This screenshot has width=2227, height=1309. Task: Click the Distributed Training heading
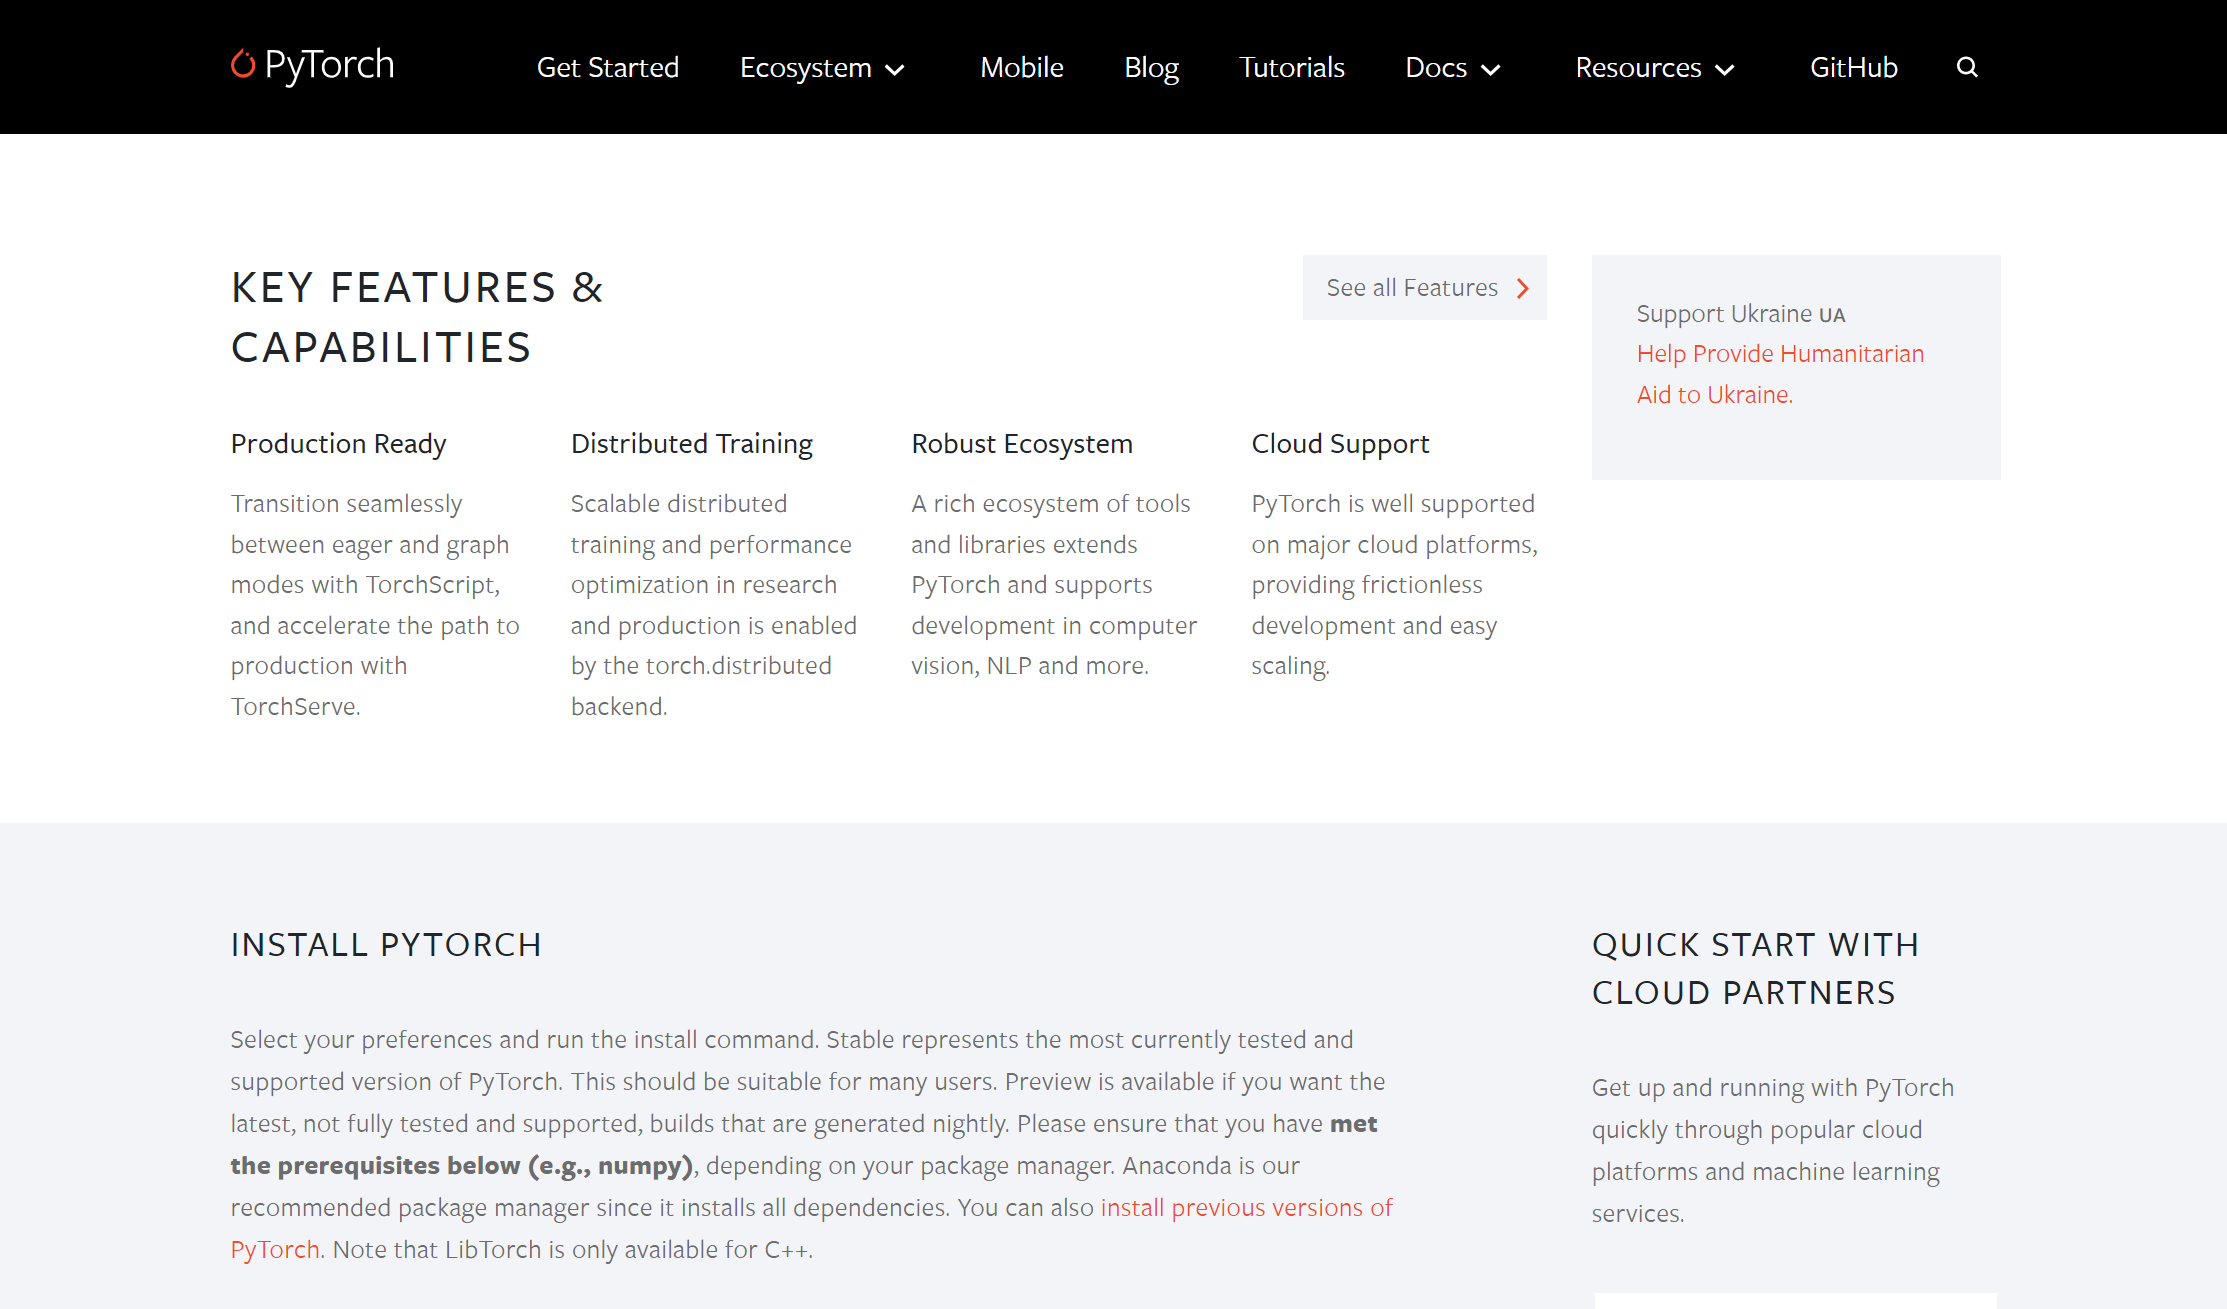692,444
